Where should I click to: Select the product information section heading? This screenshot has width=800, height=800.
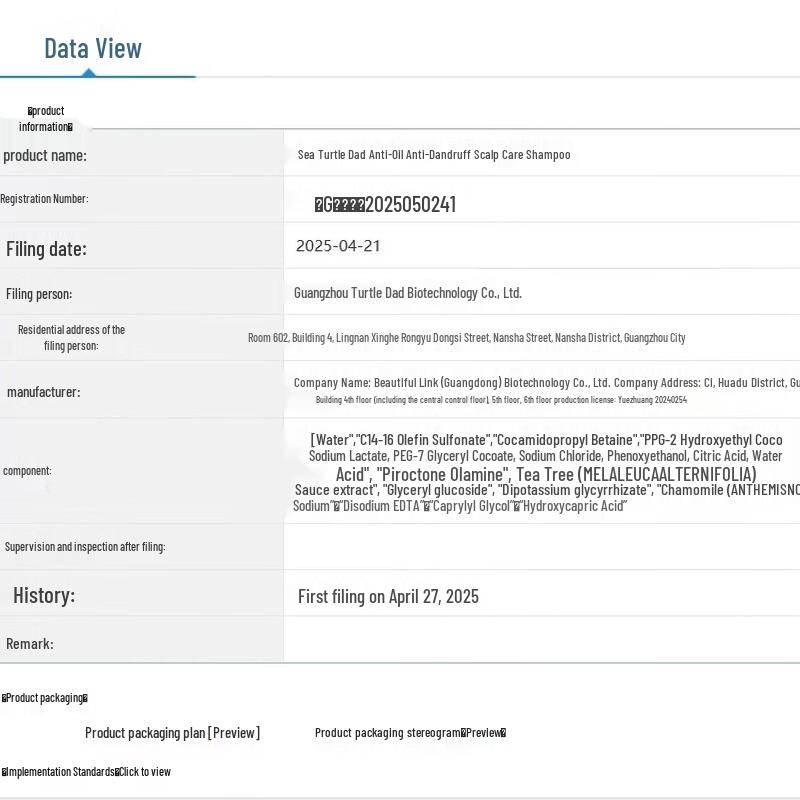[46, 118]
